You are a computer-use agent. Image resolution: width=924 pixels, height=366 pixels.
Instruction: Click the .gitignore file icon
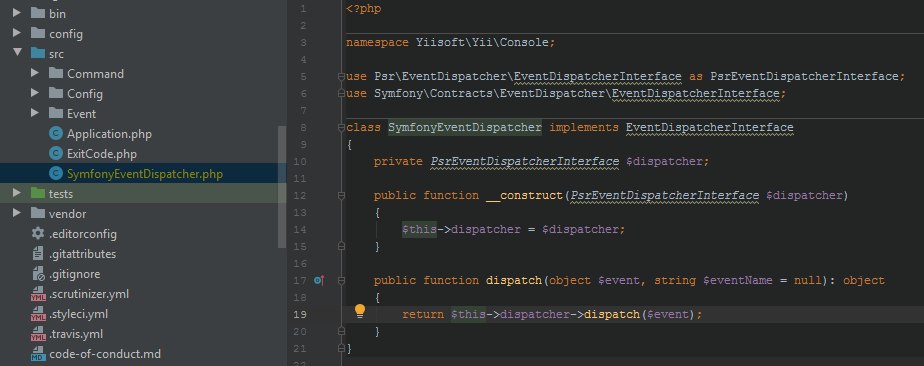click(38, 274)
